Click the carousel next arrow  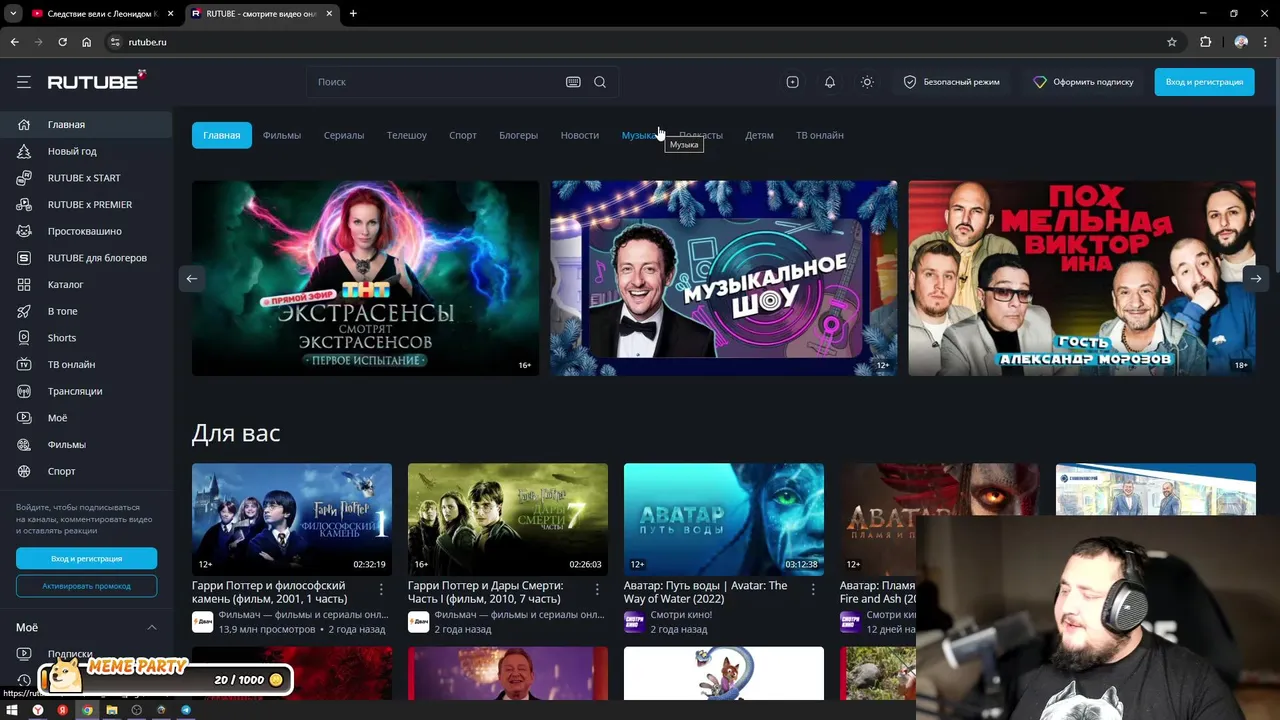(1255, 278)
